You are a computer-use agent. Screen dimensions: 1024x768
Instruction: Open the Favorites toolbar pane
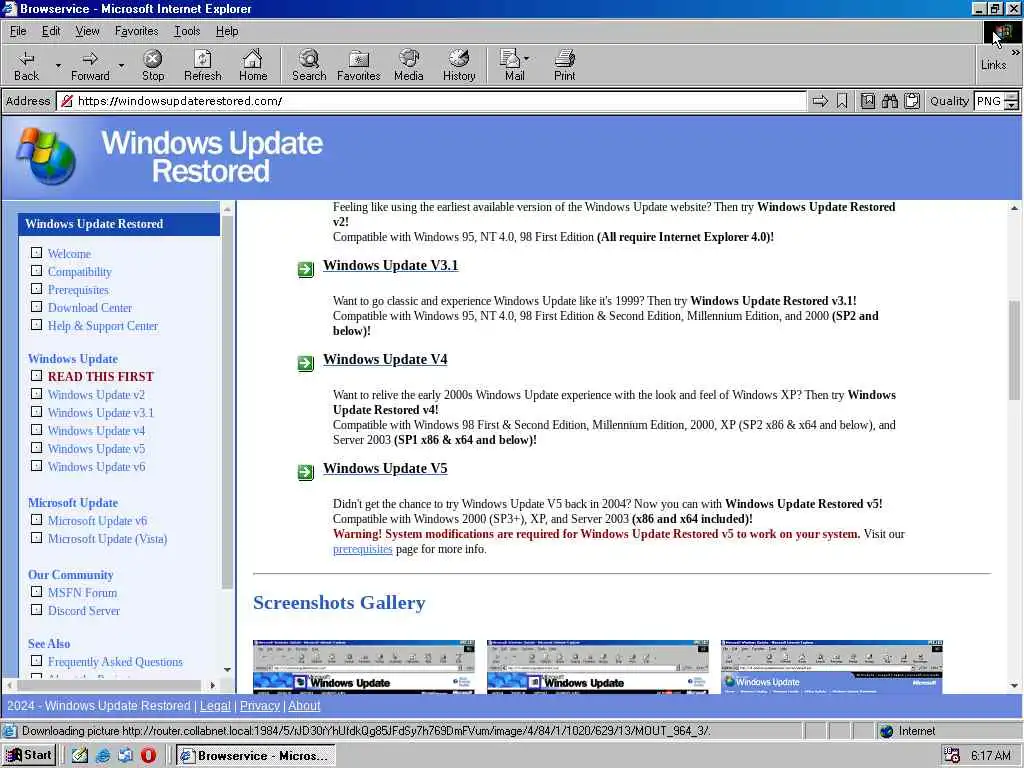coord(359,65)
